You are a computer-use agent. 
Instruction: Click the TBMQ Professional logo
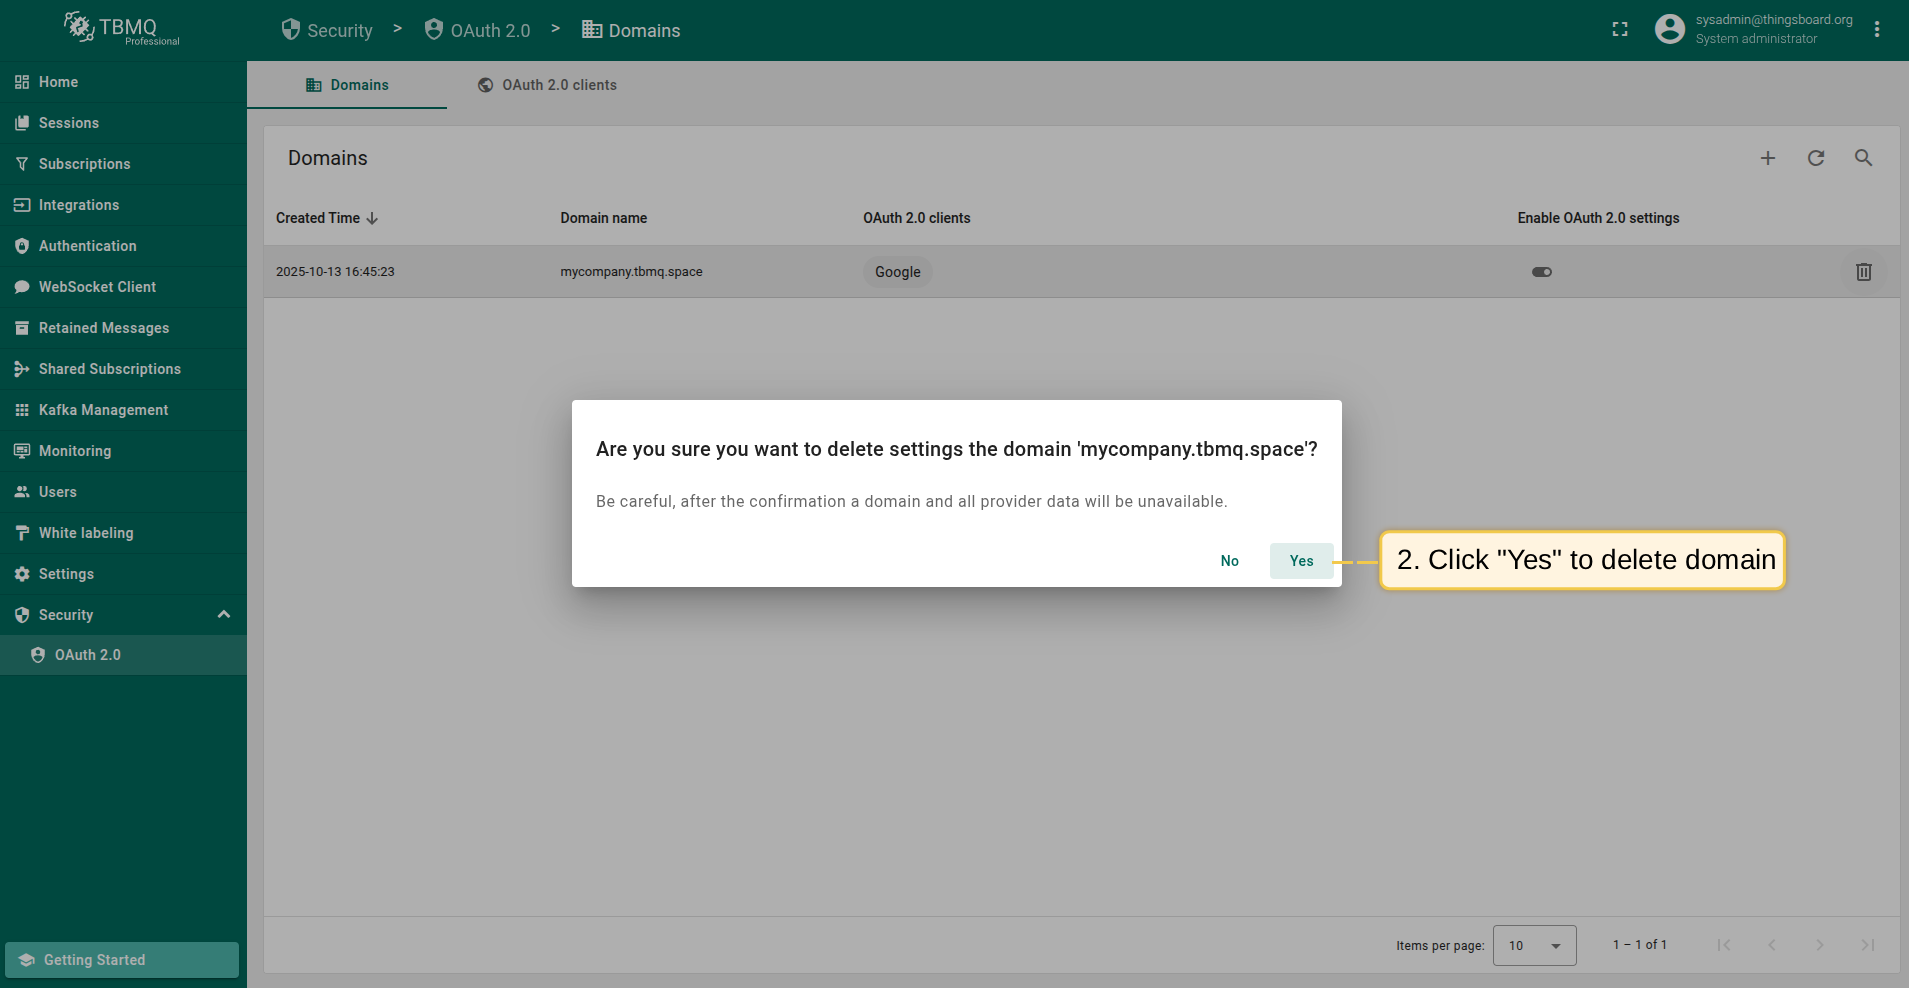click(x=122, y=29)
